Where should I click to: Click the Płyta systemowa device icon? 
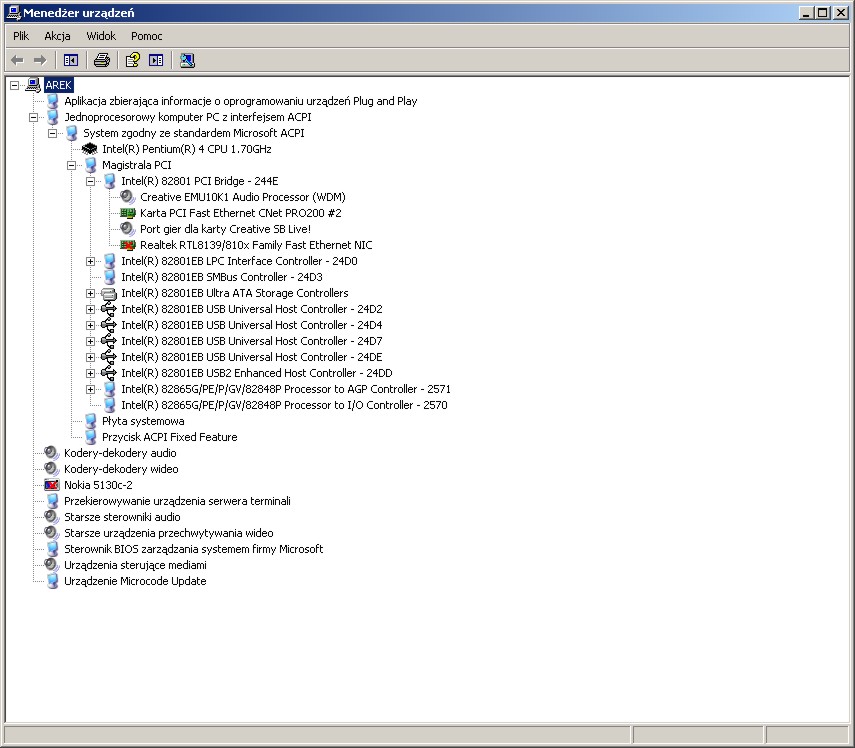click(x=91, y=421)
